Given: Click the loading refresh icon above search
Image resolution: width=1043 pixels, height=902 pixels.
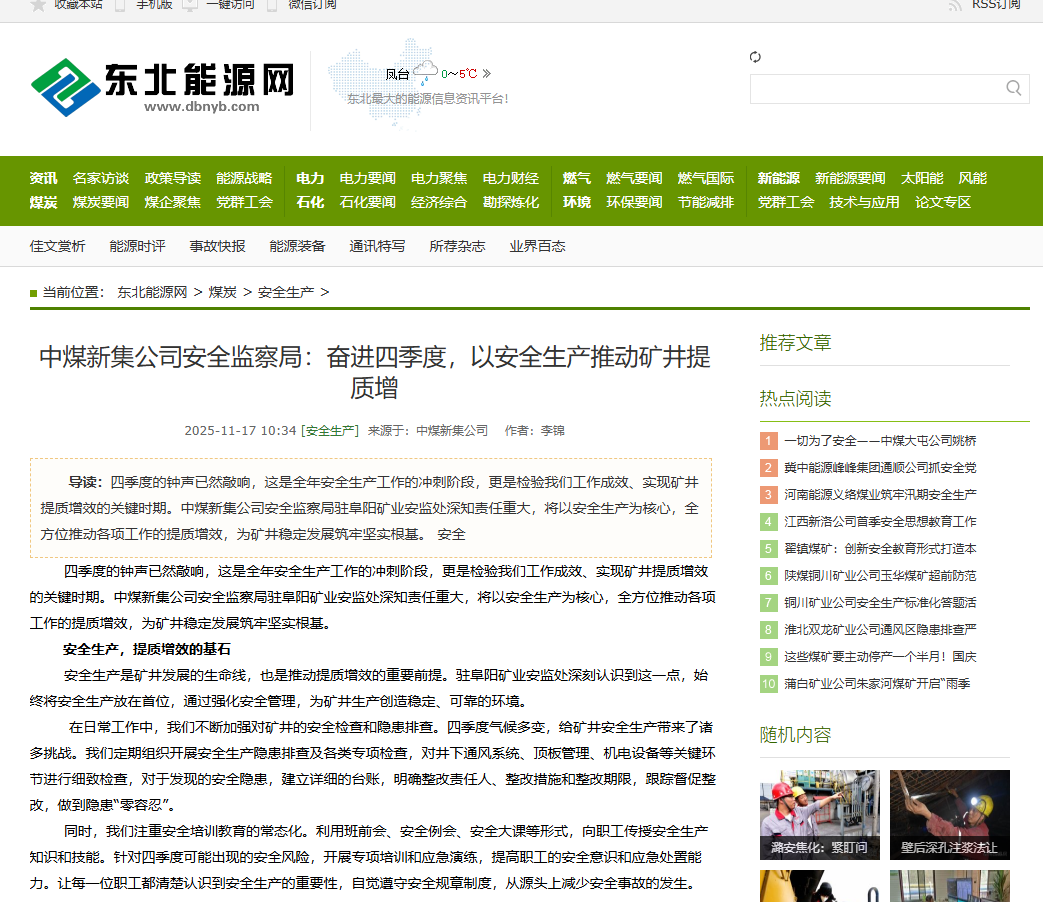Looking at the screenshot, I should pyautogui.click(x=755, y=57).
